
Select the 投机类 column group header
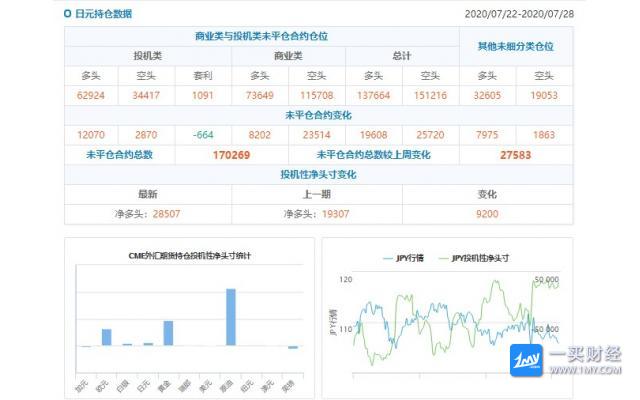(x=148, y=56)
